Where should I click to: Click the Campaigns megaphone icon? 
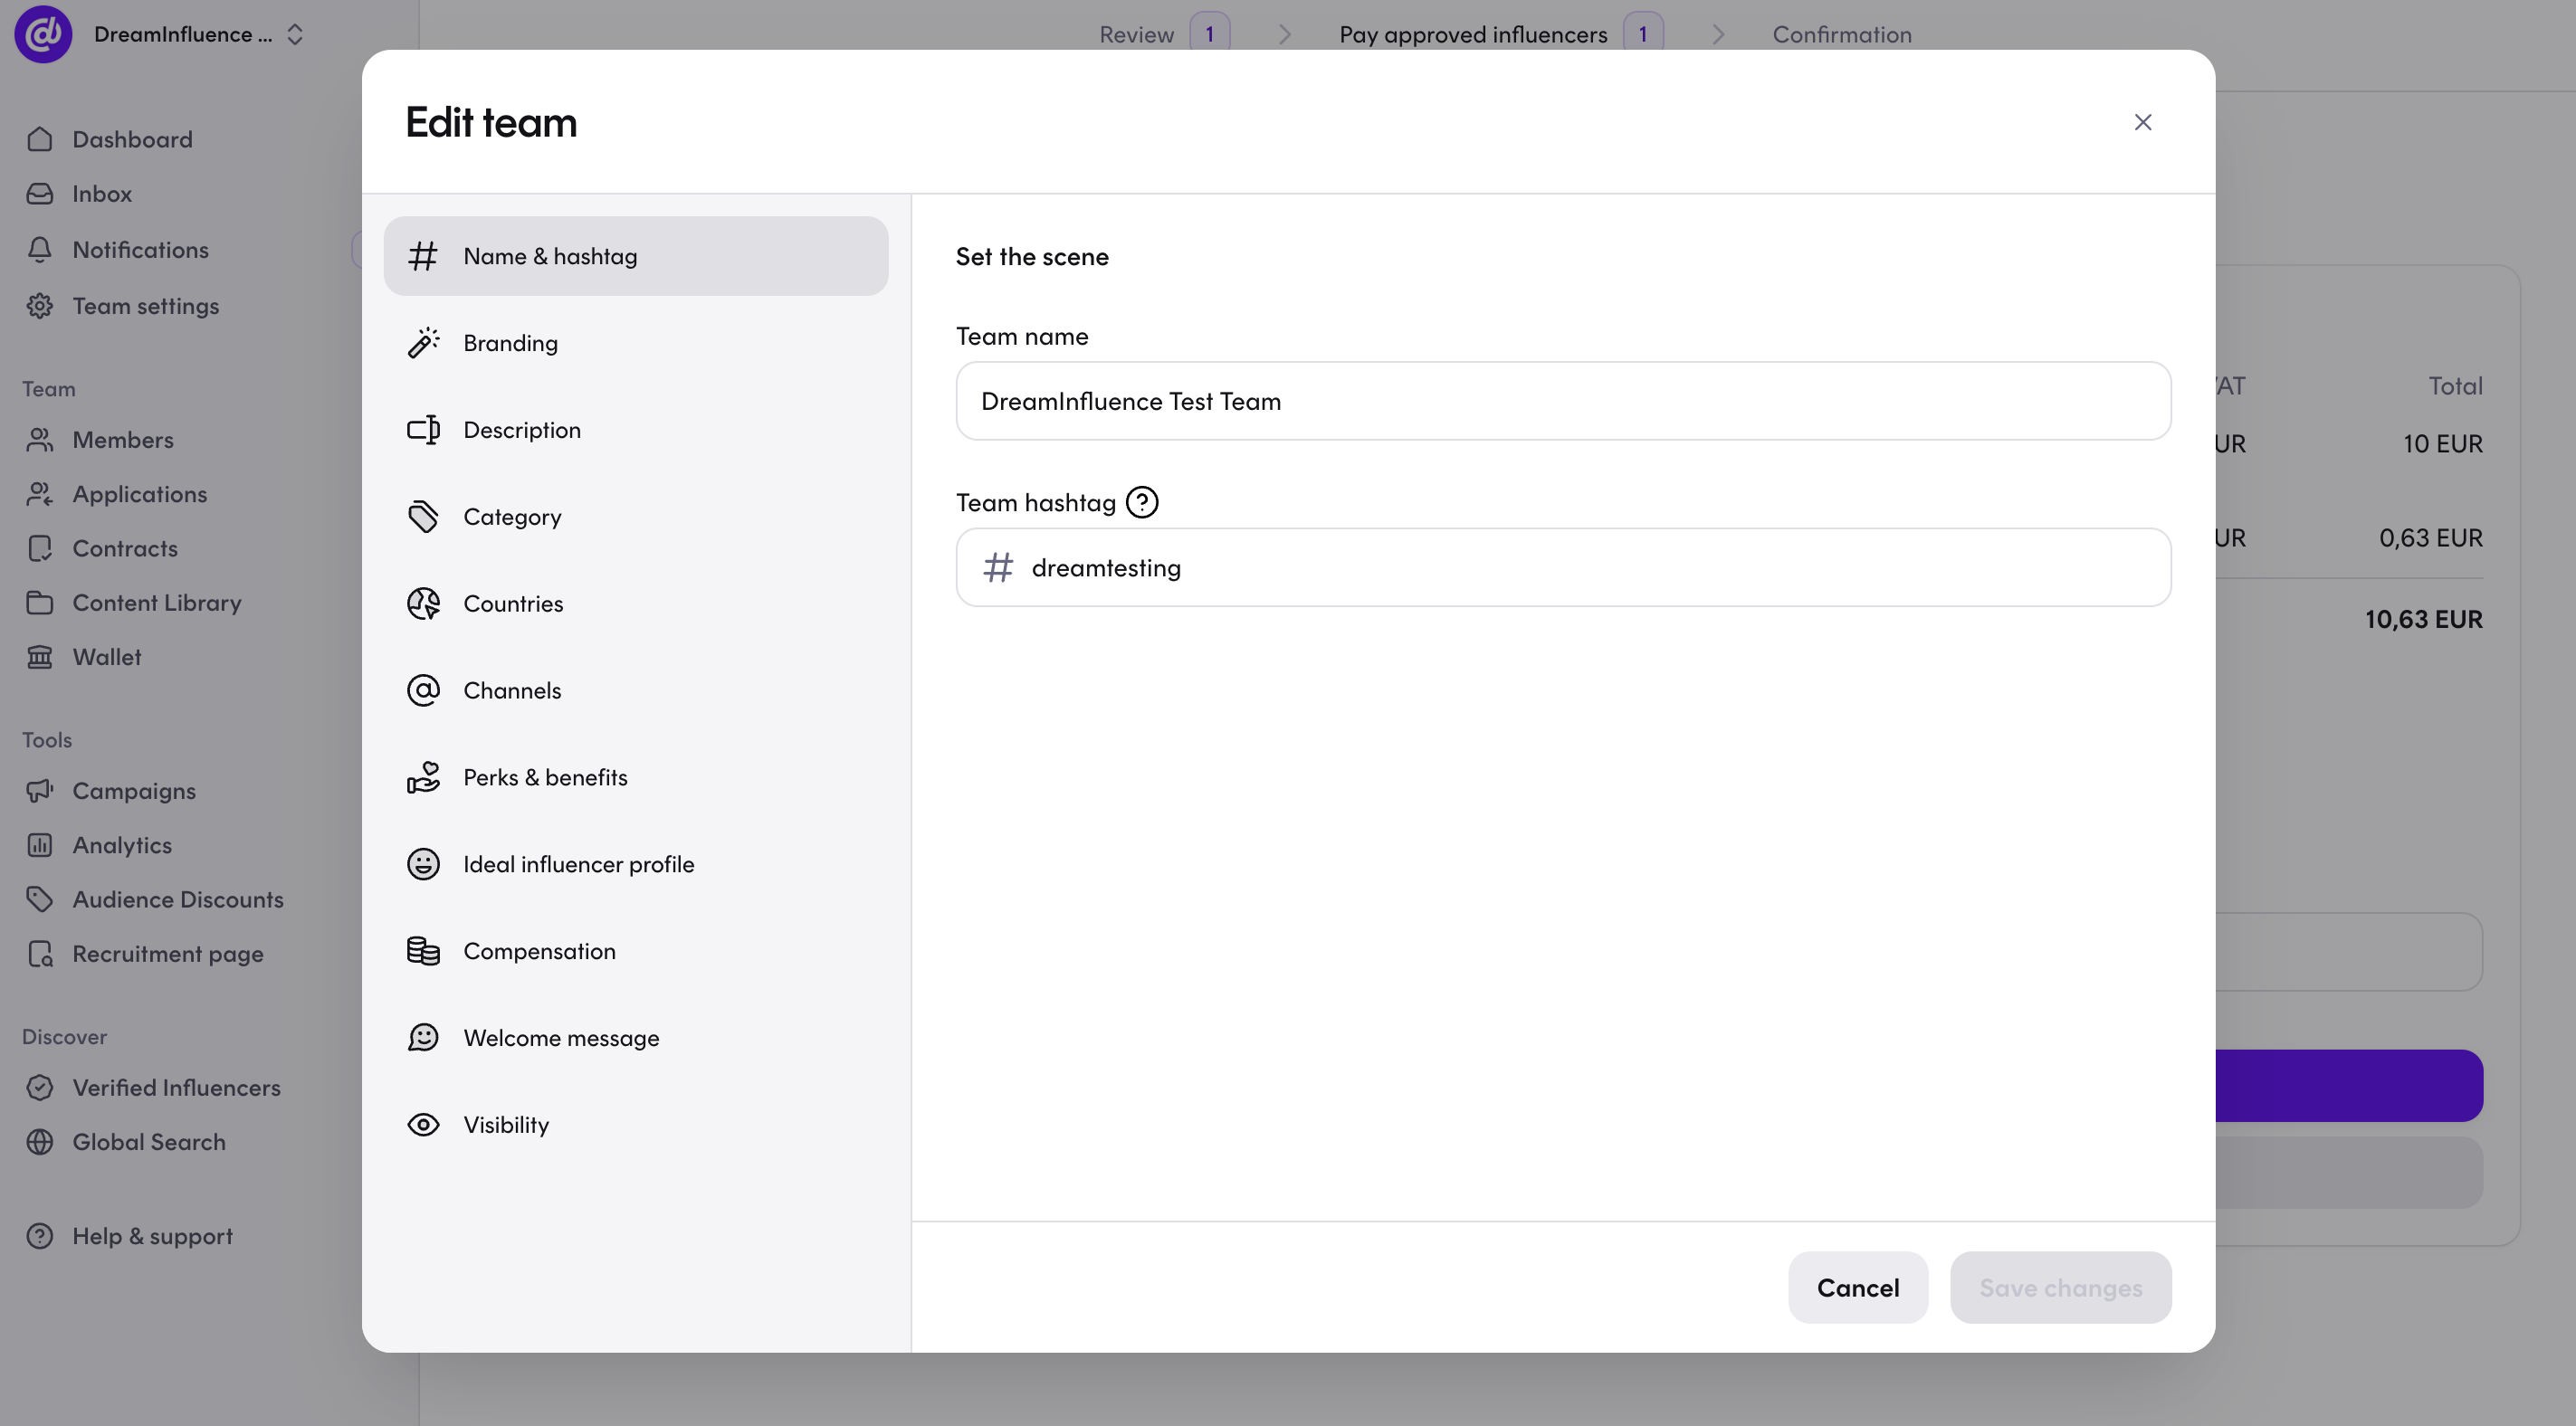tap(40, 790)
